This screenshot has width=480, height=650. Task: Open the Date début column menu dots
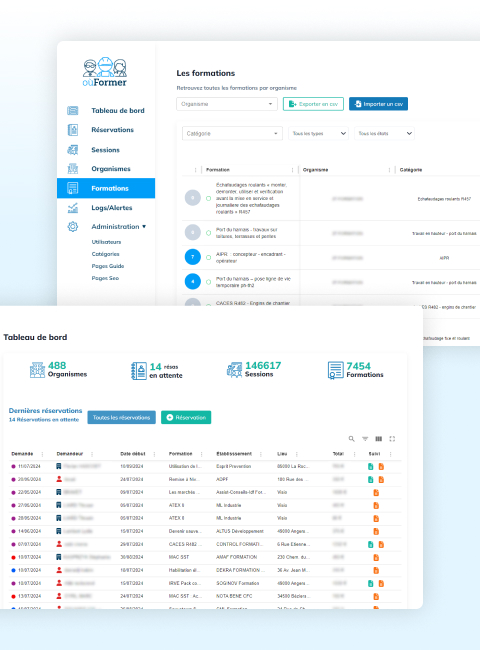click(154, 454)
